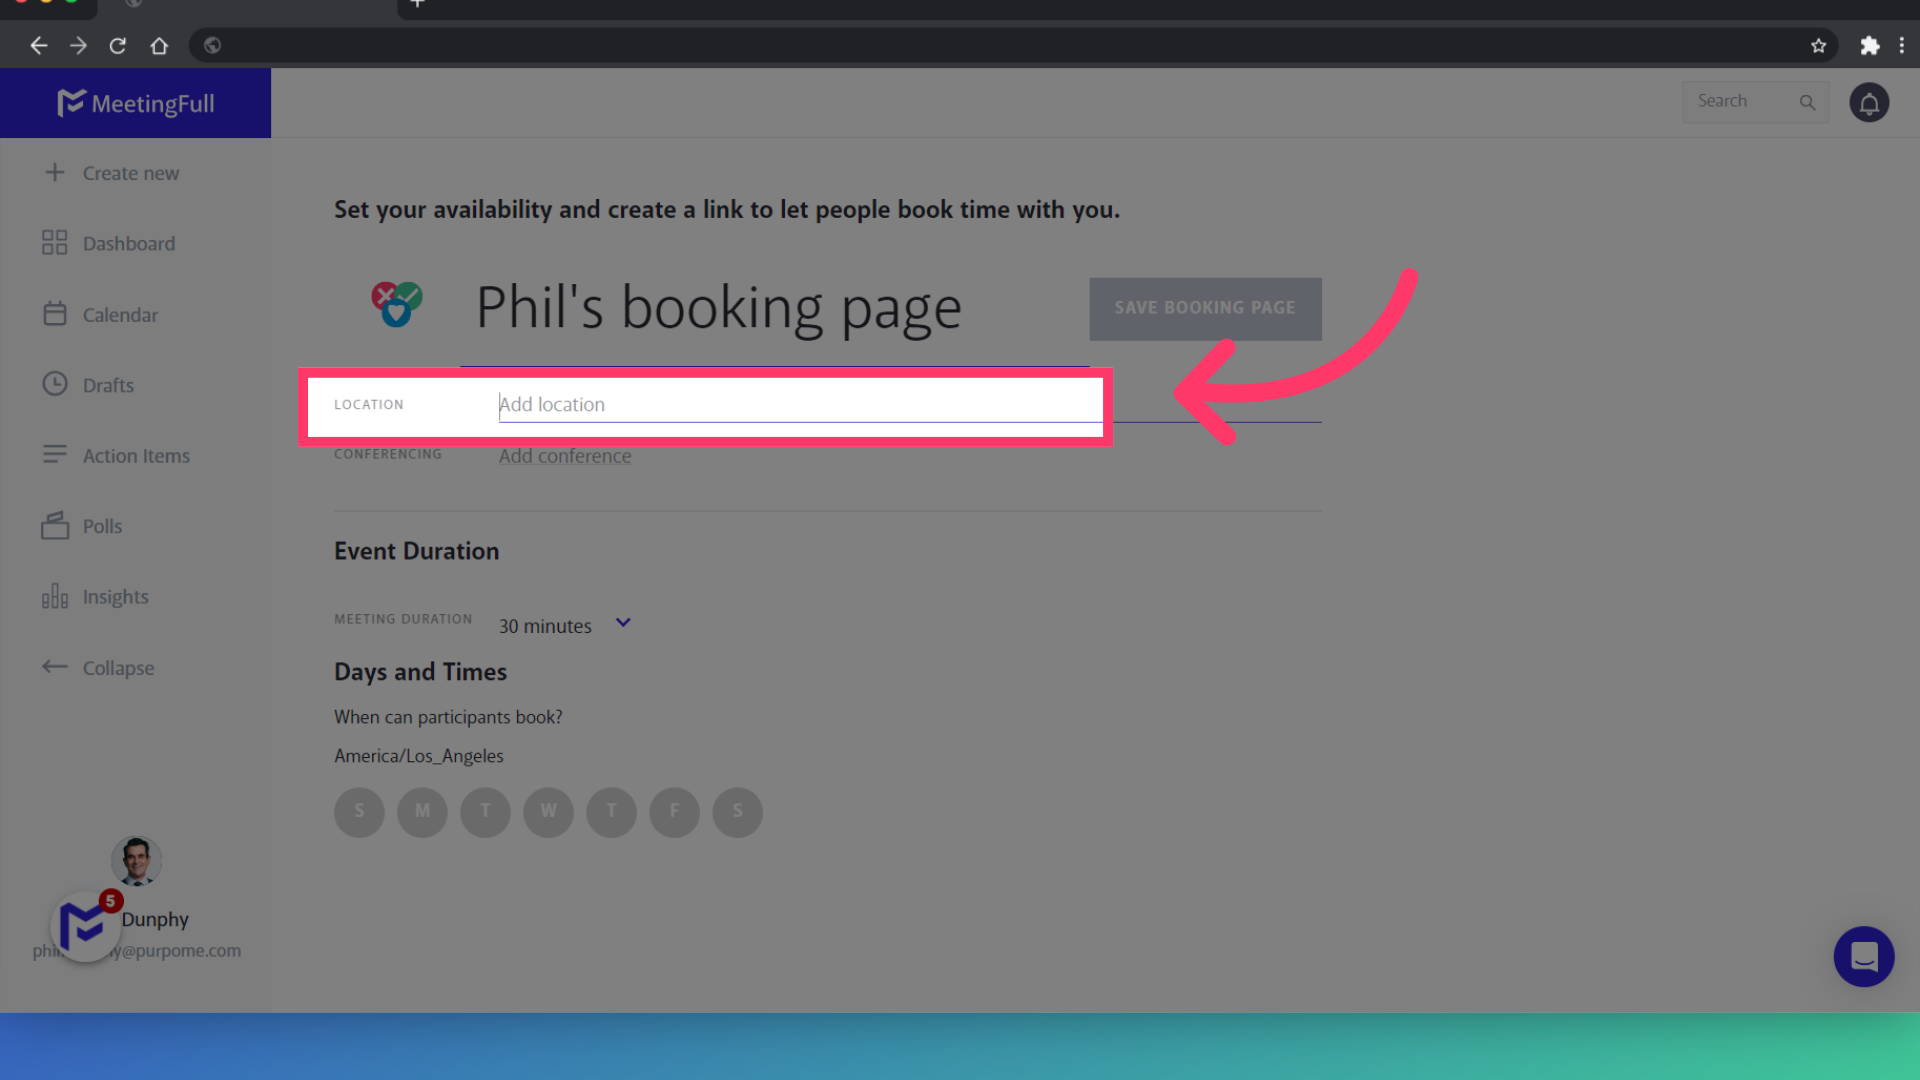1920x1080 pixels.
Task: Click the Calendar sidebar icon
Action: [x=55, y=313]
